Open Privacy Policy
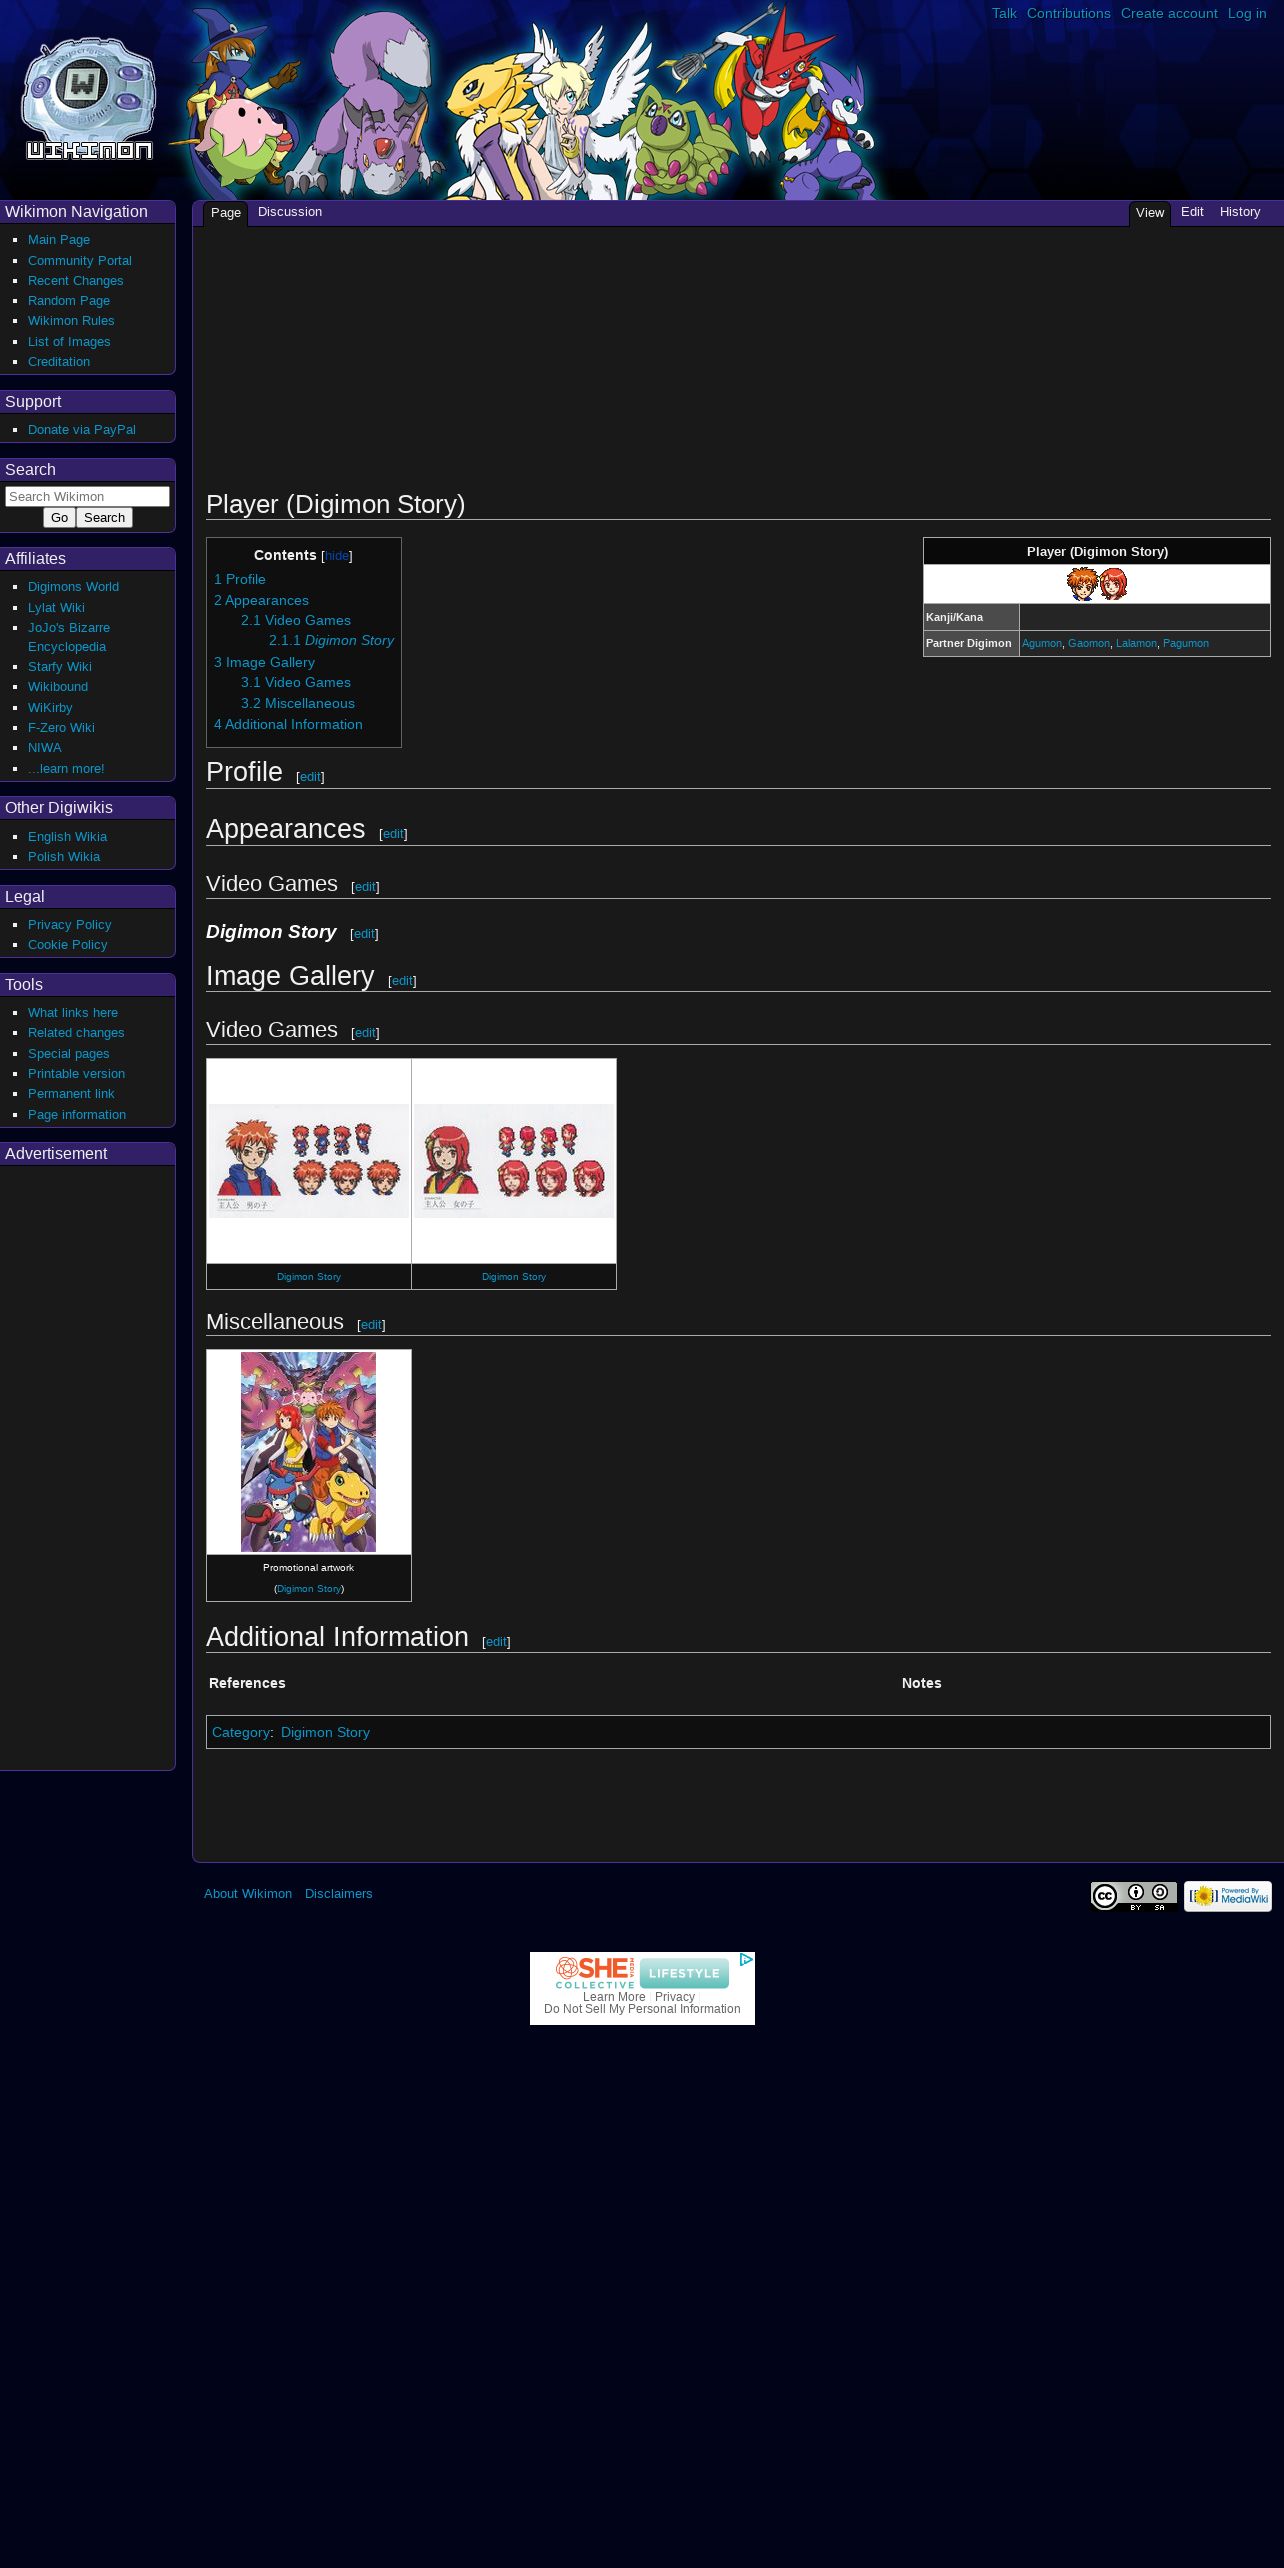Image resolution: width=1284 pixels, height=2568 pixels. 70,925
